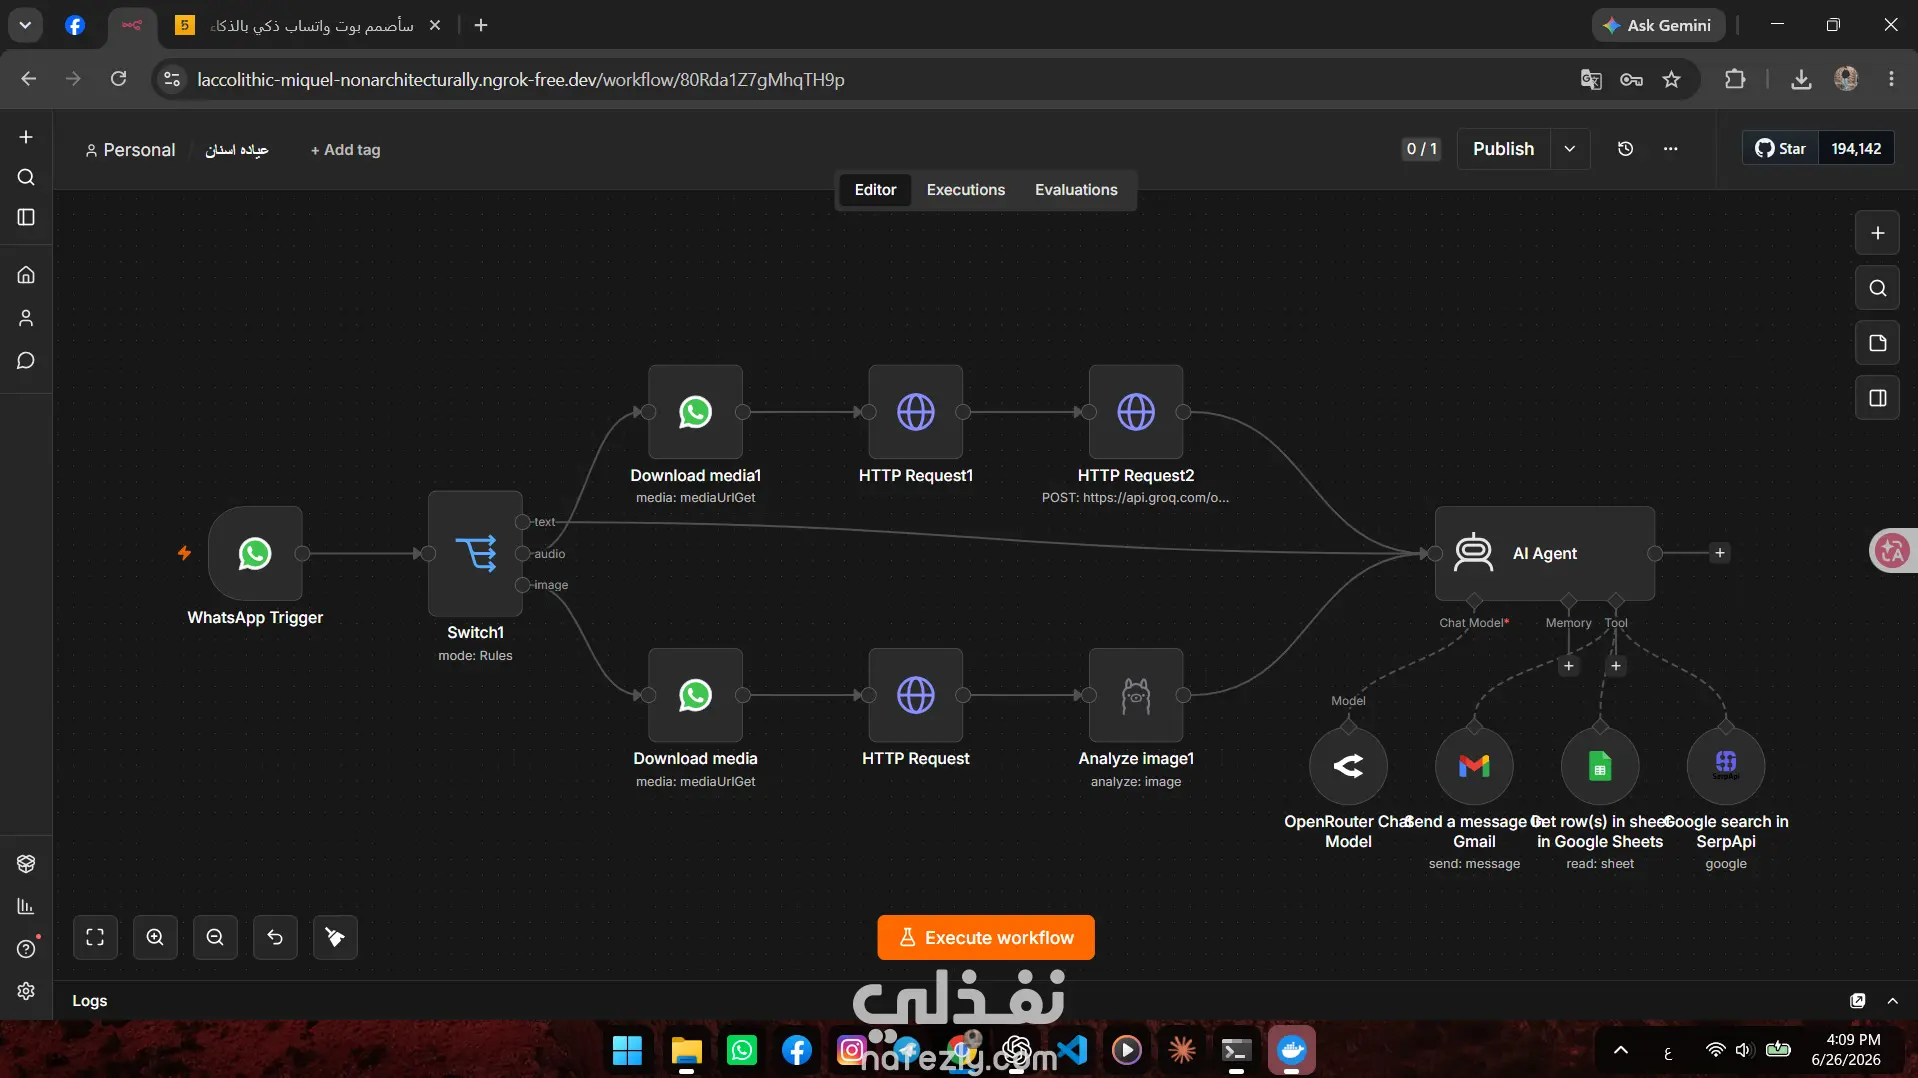The image size is (1918, 1078).
Task: Add a node with the canvas plus button
Action: click(1877, 233)
